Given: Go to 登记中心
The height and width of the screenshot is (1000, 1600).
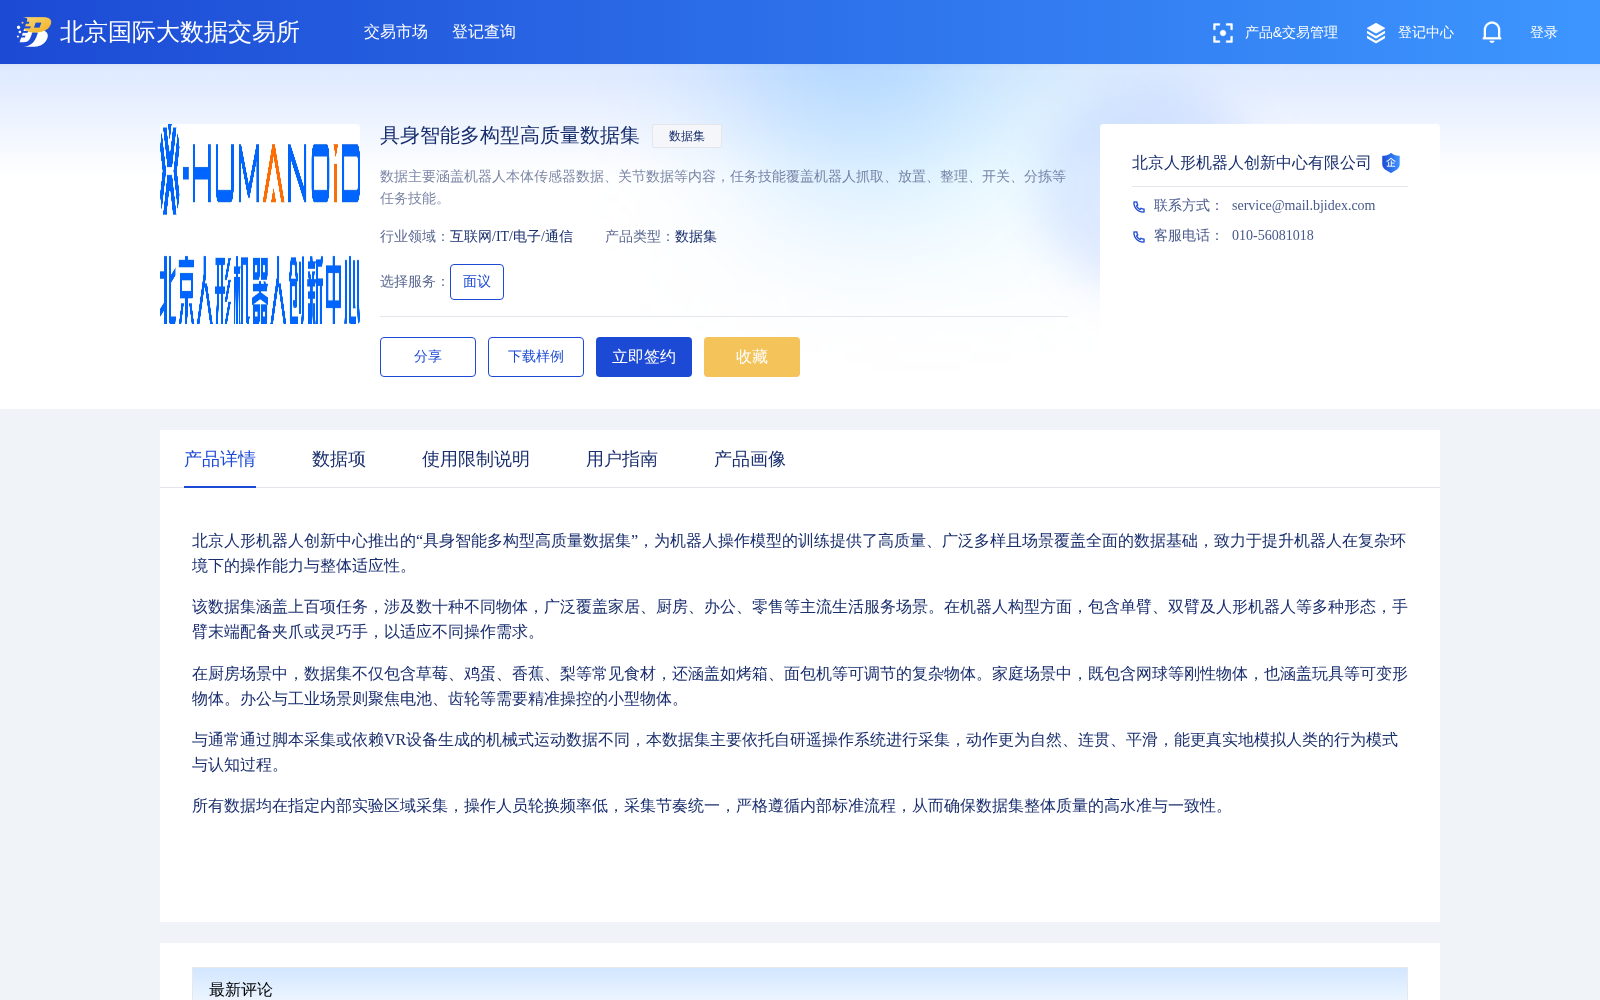Looking at the screenshot, I should [x=1426, y=32].
